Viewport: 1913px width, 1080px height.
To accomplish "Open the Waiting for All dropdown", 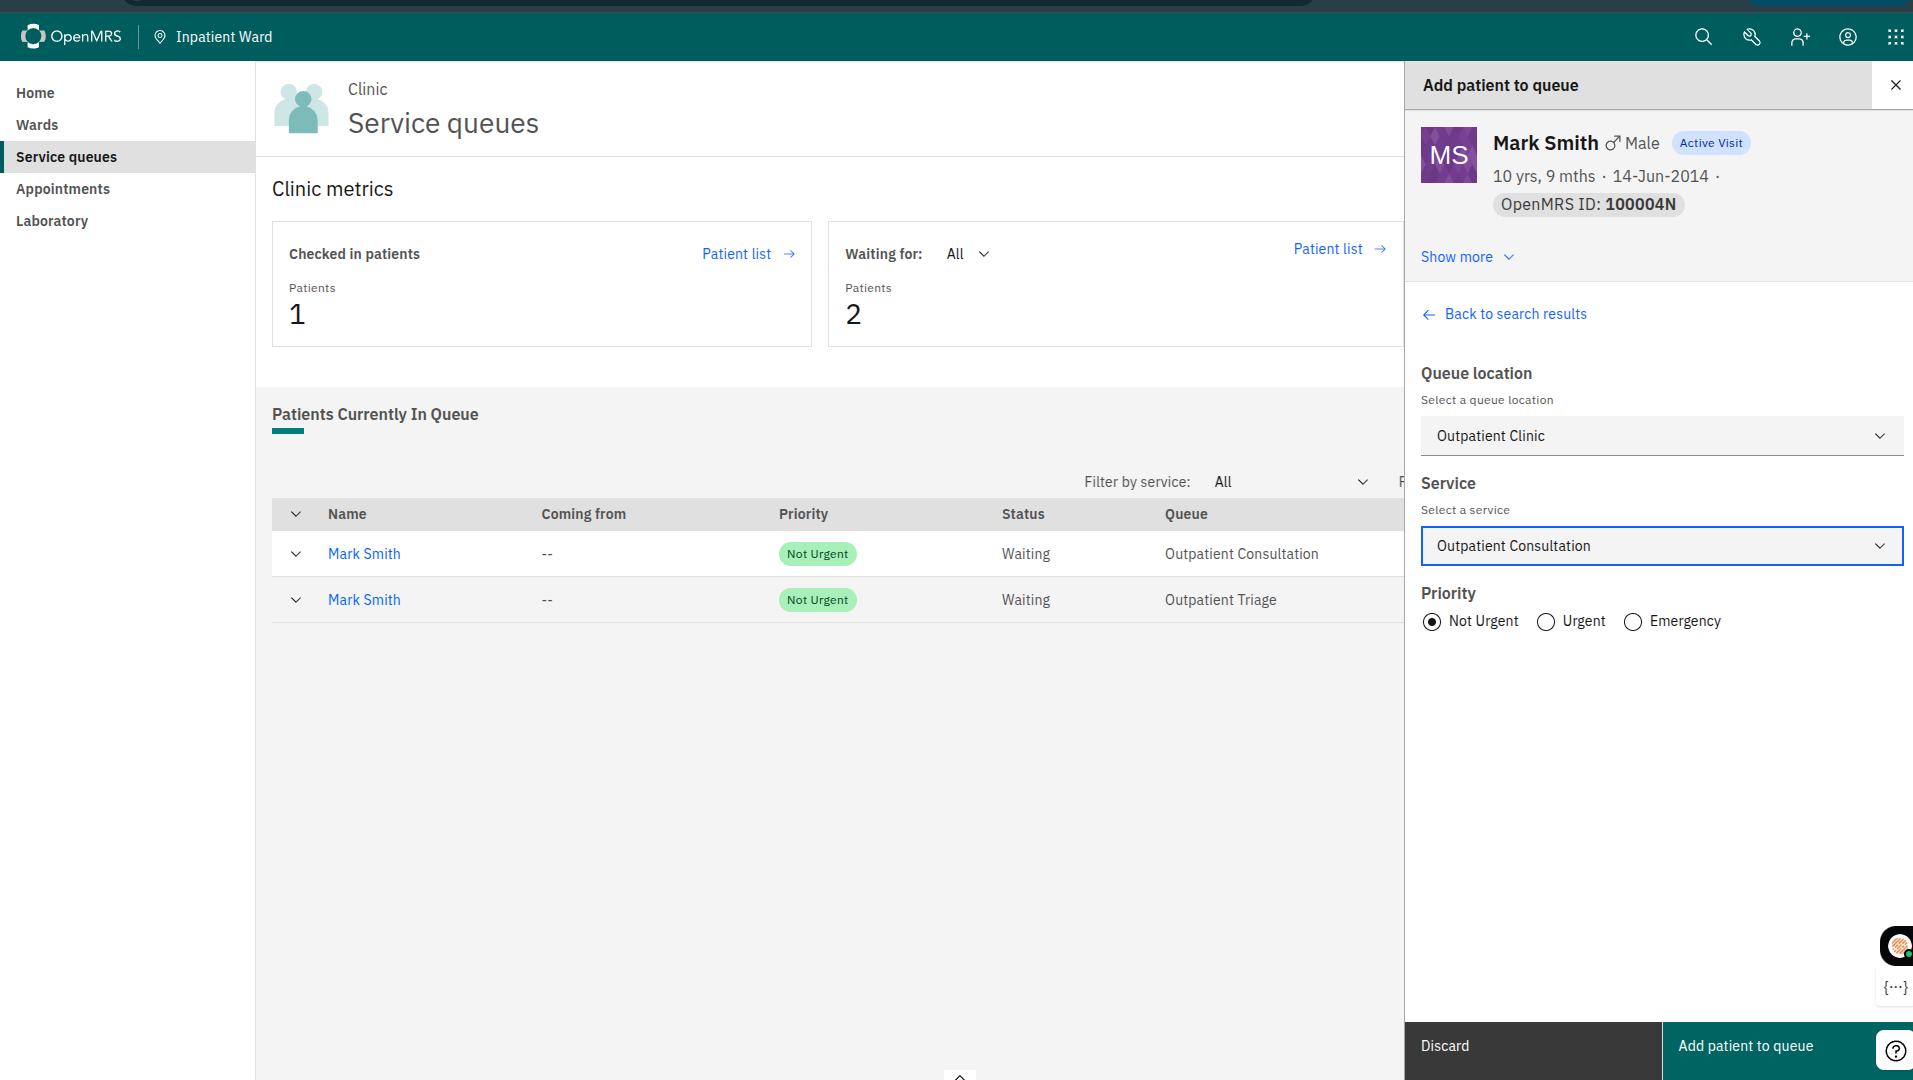I will click(968, 254).
